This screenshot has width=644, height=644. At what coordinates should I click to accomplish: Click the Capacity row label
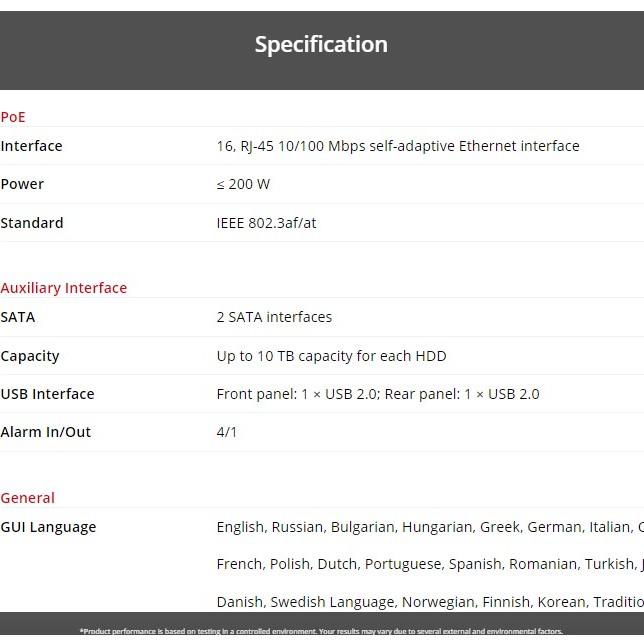(30, 356)
